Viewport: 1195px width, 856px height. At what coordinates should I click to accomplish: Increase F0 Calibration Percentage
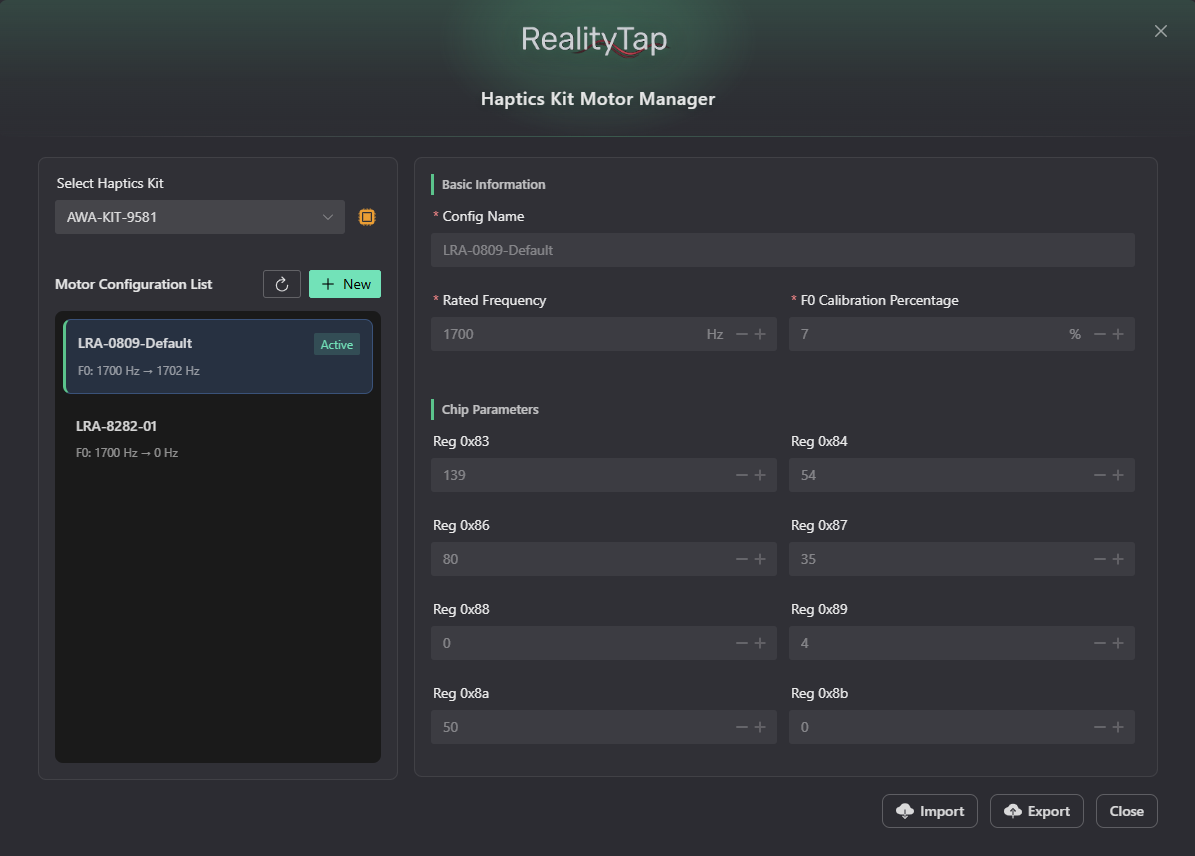(x=1118, y=334)
